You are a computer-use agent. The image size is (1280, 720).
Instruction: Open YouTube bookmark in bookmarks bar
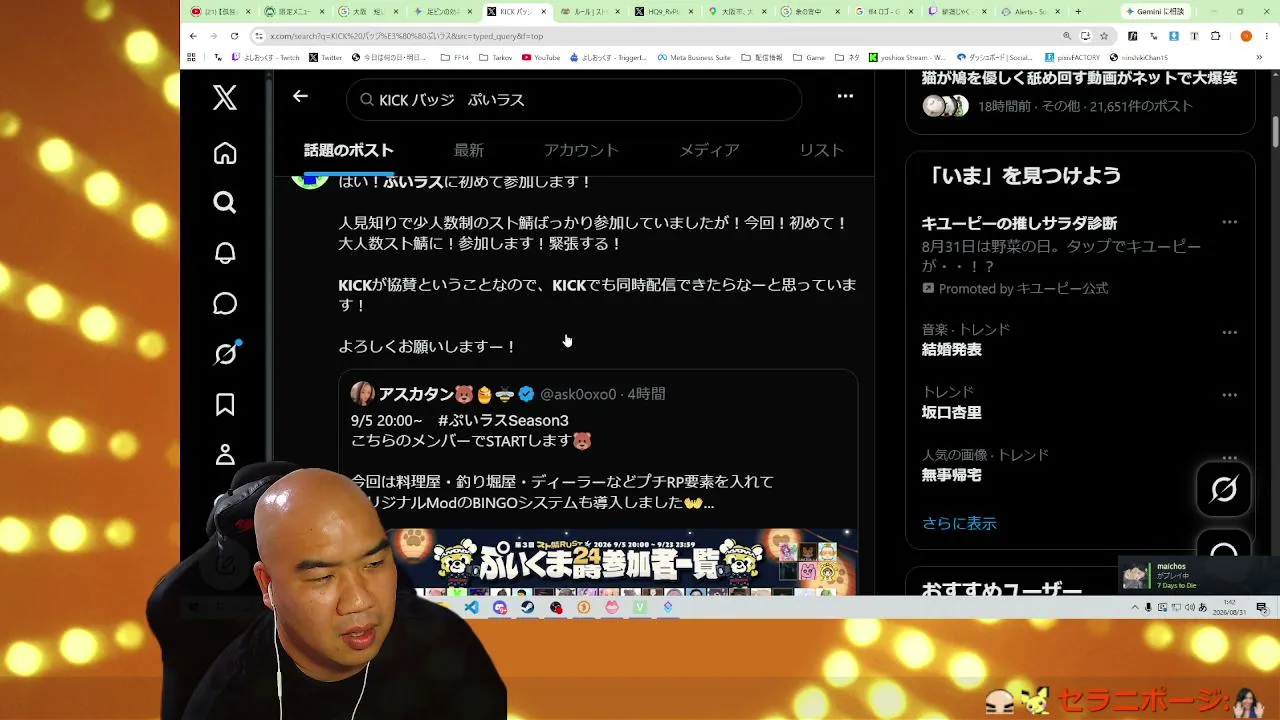click(540, 58)
